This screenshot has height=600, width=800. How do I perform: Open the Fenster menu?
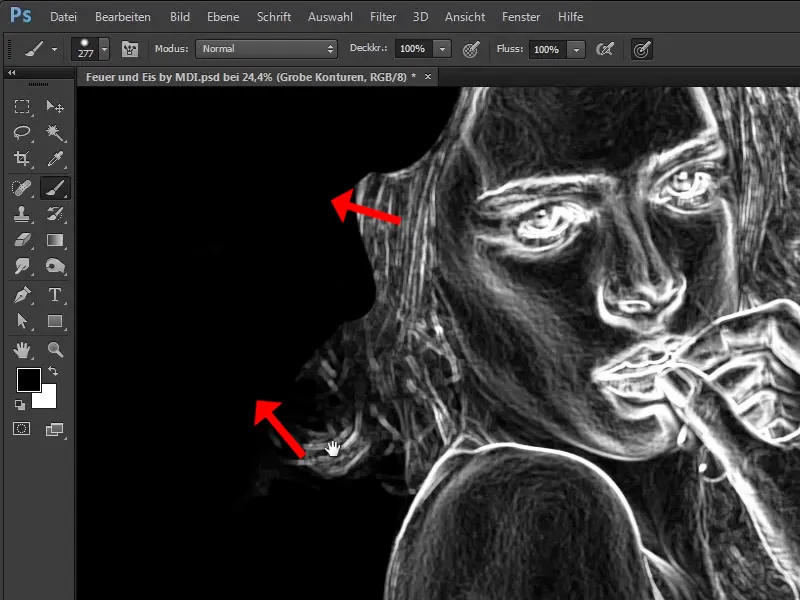click(x=521, y=17)
